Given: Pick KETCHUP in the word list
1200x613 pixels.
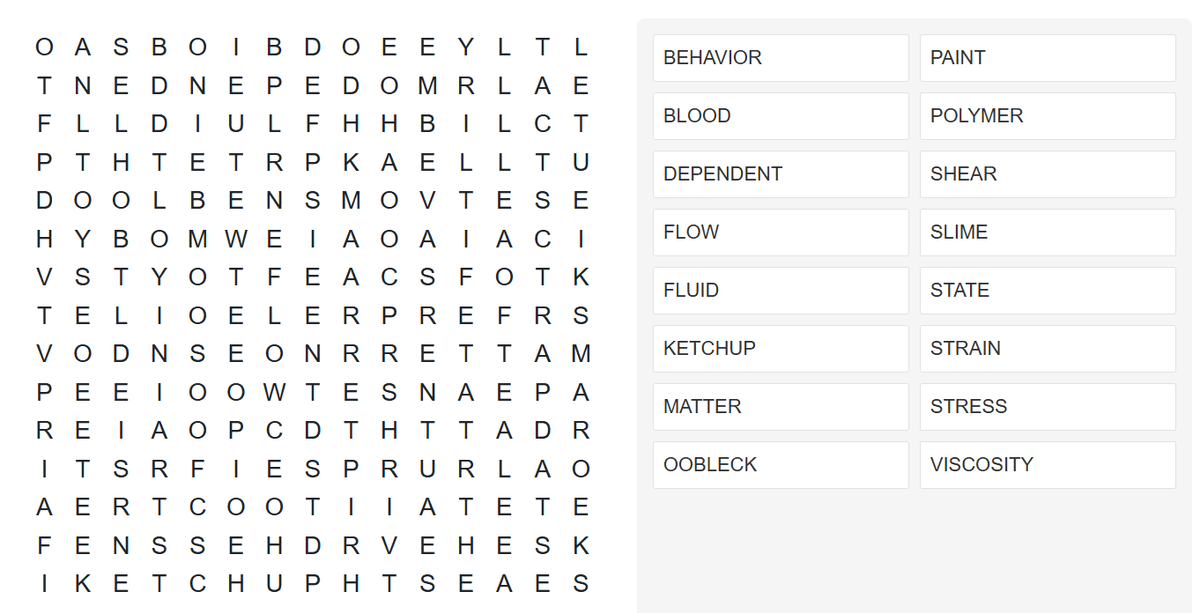Looking at the screenshot, I should [780, 348].
